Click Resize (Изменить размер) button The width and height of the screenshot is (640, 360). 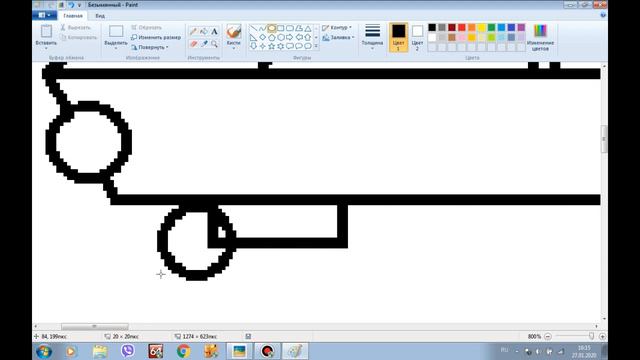(156, 37)
